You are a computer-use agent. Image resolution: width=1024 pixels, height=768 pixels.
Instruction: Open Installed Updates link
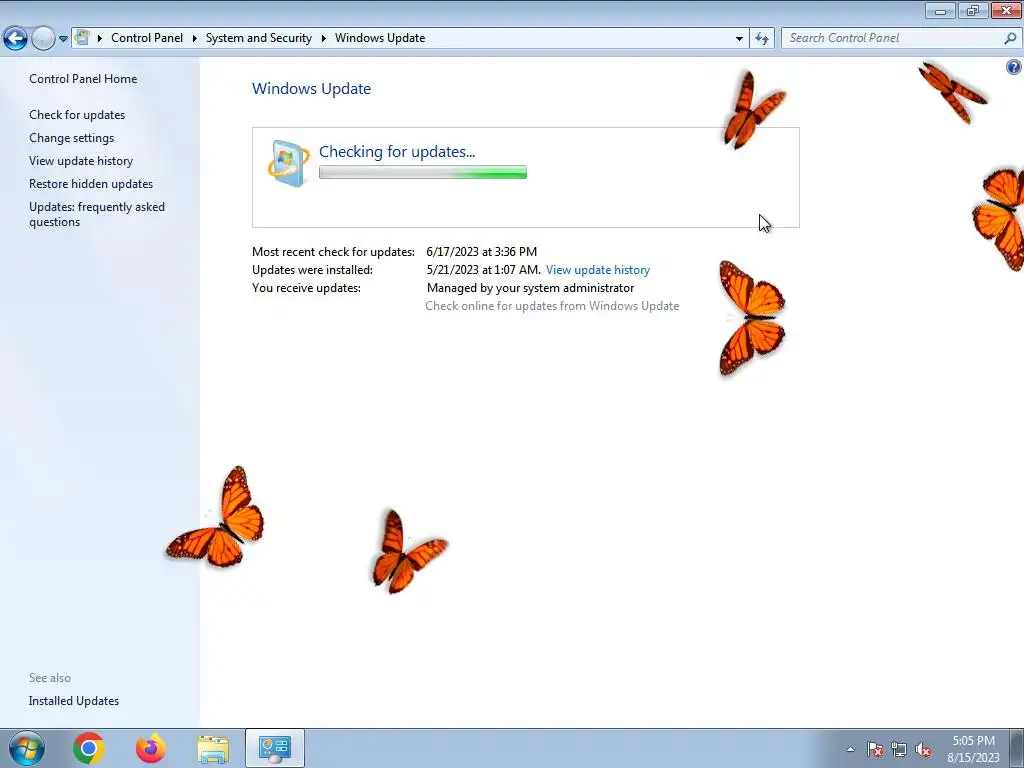click(x=74, y=701)
